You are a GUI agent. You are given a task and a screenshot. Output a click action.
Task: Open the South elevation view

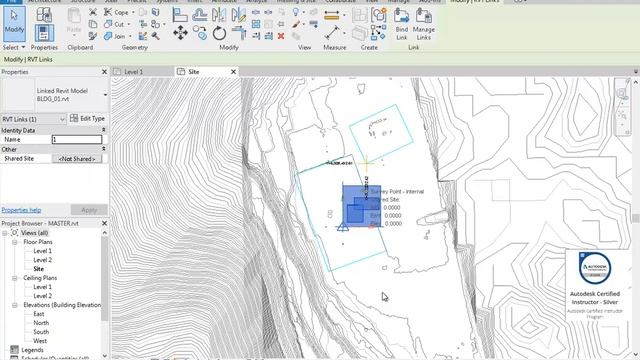[x=41, y=332]
